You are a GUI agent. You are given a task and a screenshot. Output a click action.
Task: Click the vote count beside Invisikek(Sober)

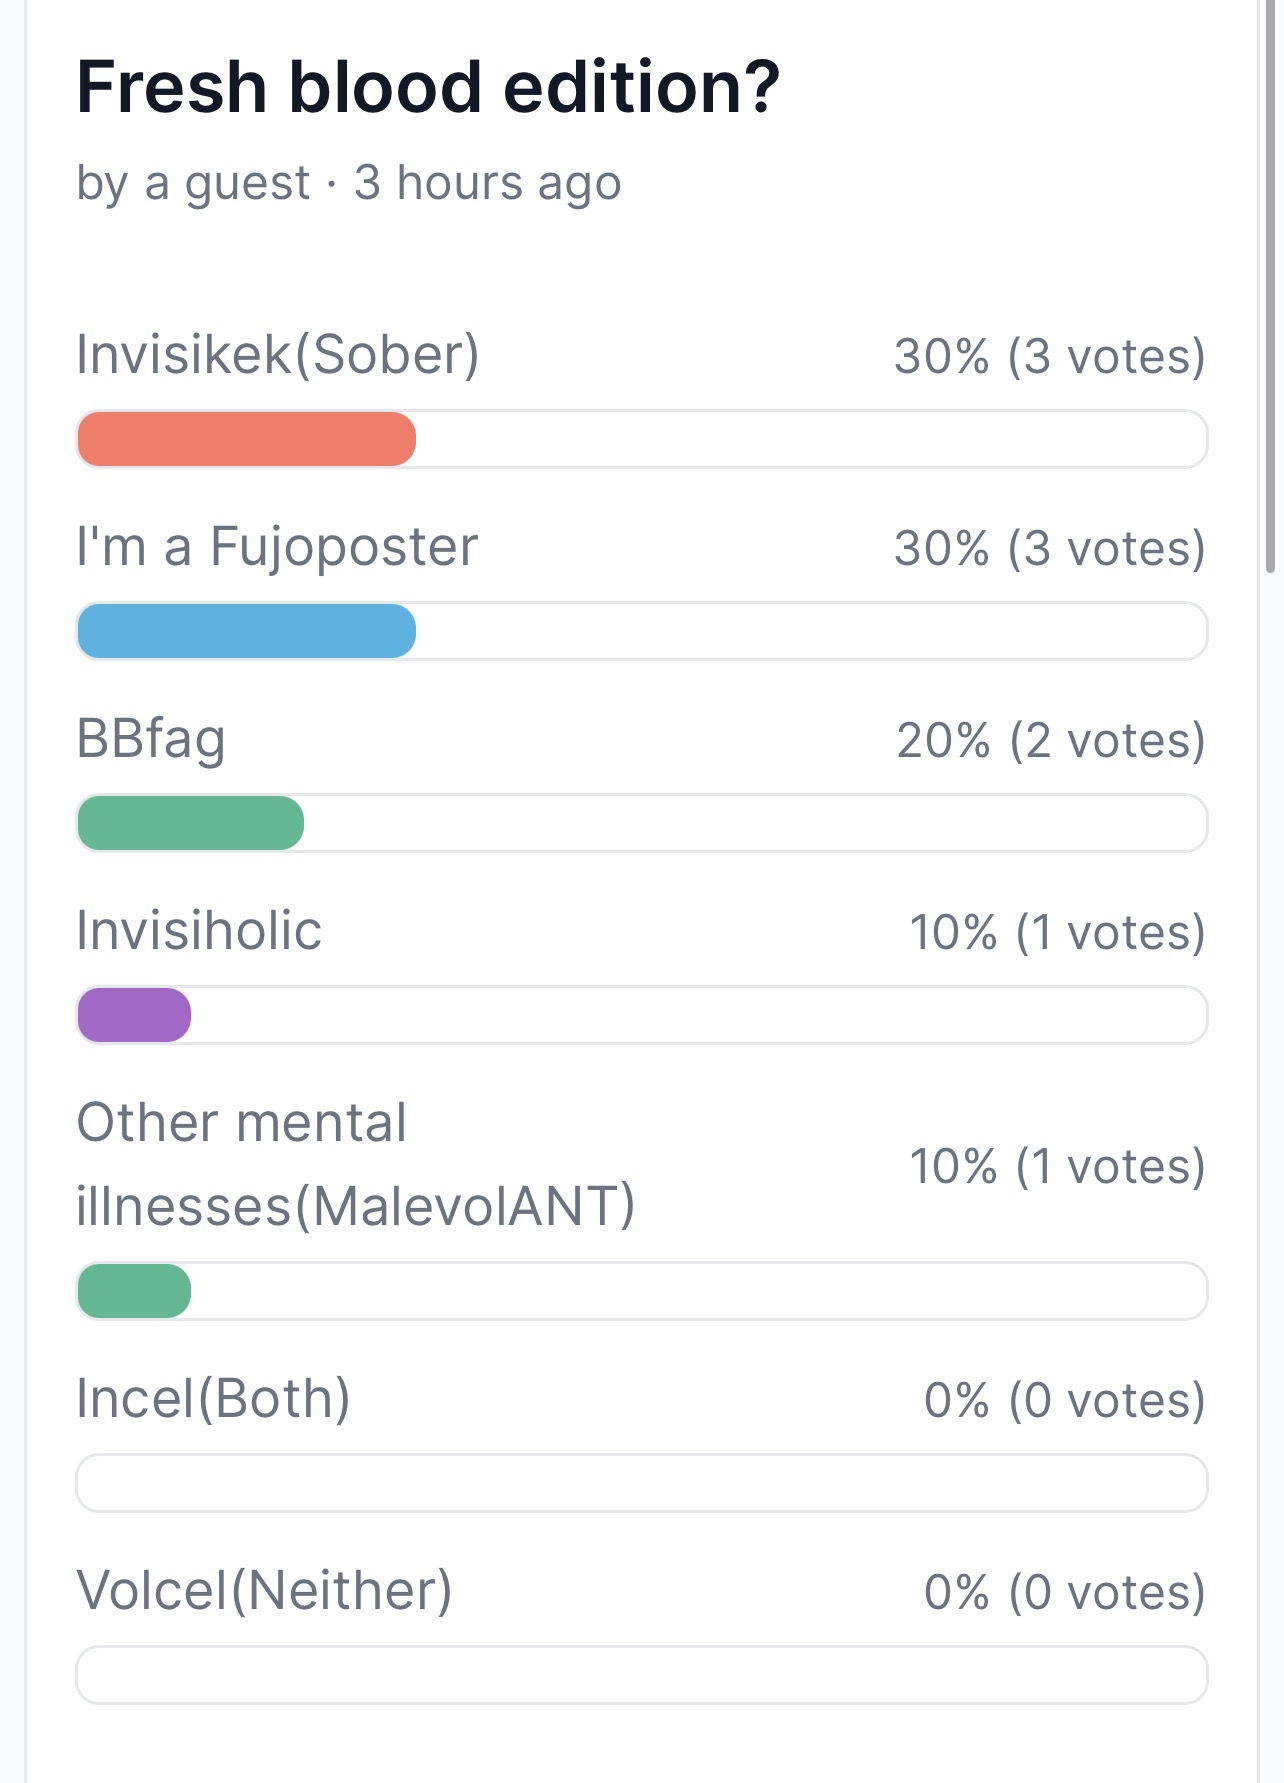[x=1049, y=357]
